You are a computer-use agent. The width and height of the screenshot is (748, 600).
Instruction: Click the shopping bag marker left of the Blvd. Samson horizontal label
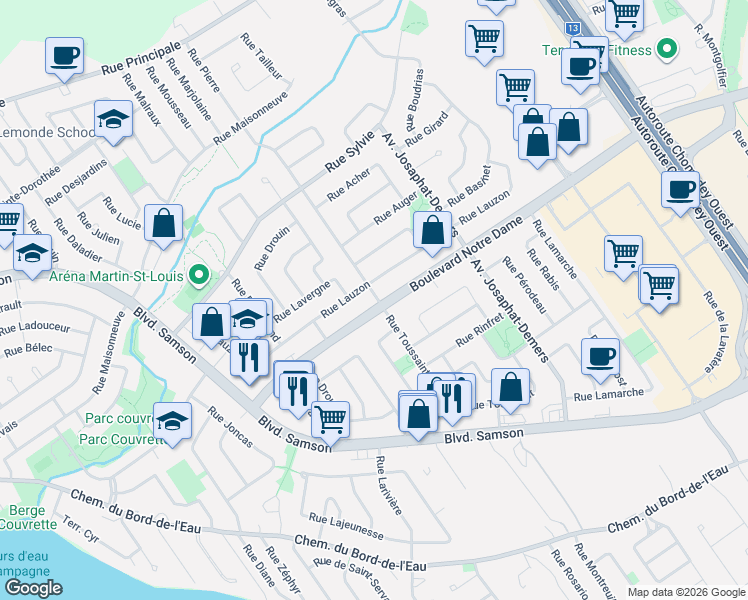click(x=418, y=414)
